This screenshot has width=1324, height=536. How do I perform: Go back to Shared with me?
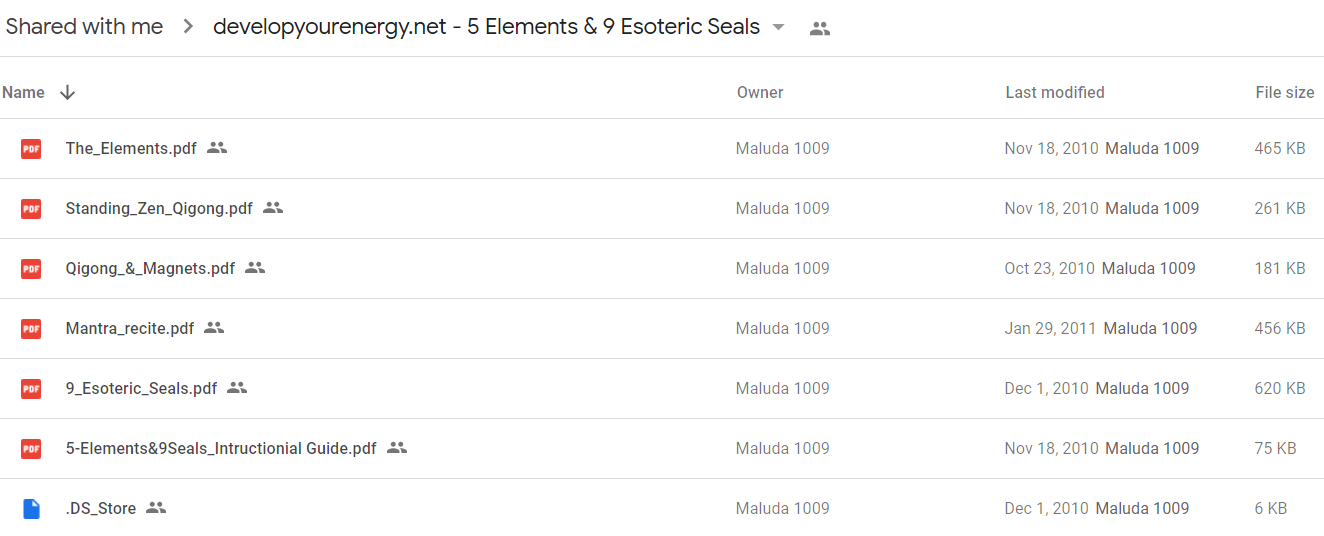pos(84,27)
